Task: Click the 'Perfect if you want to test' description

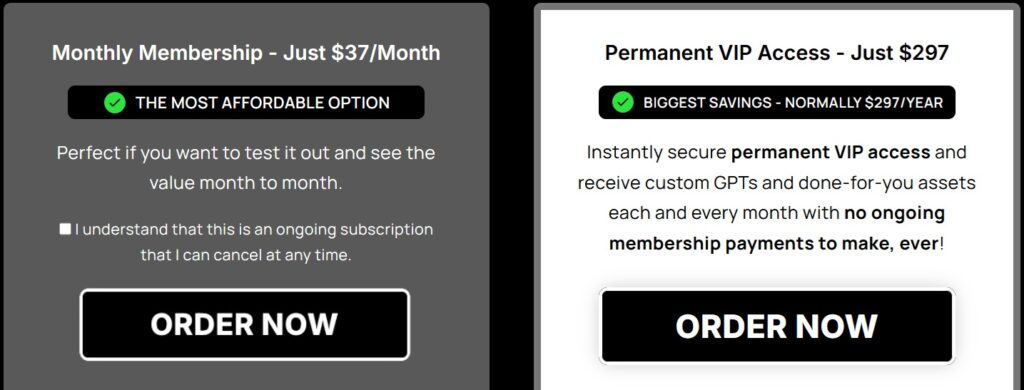Action: point(246,153)
